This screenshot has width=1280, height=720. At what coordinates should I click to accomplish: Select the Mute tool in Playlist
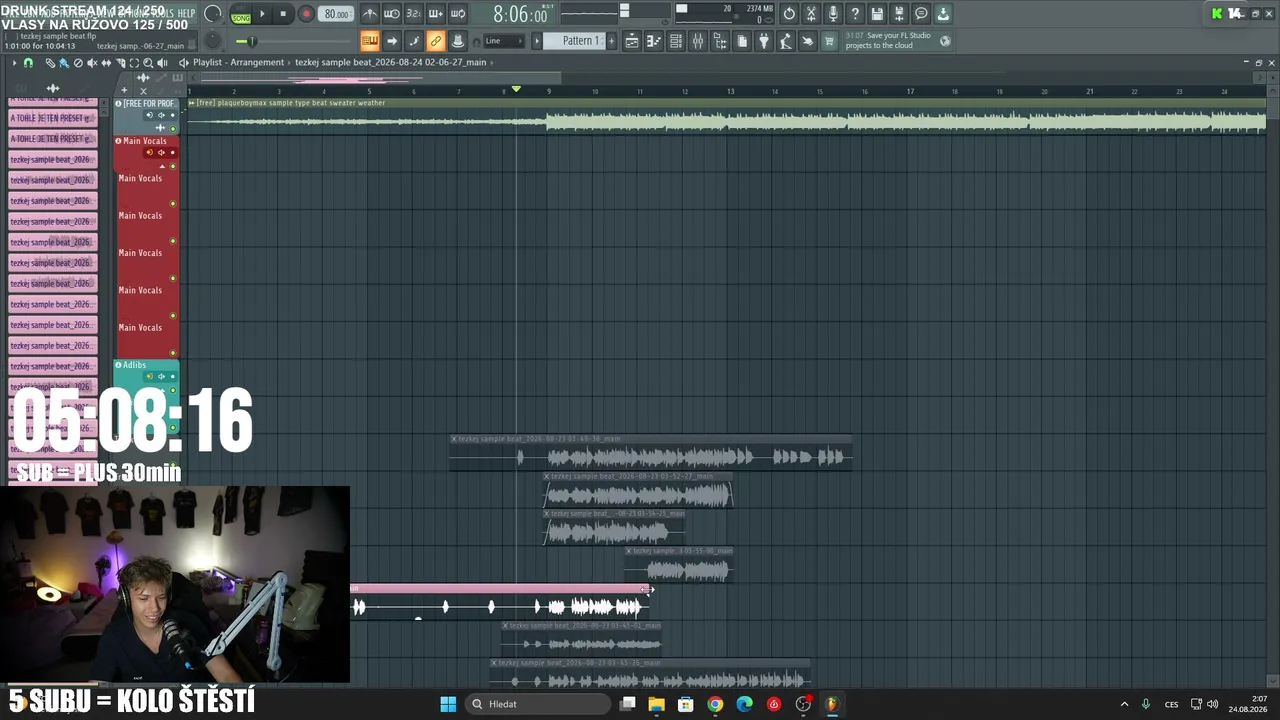click(92, 63)
